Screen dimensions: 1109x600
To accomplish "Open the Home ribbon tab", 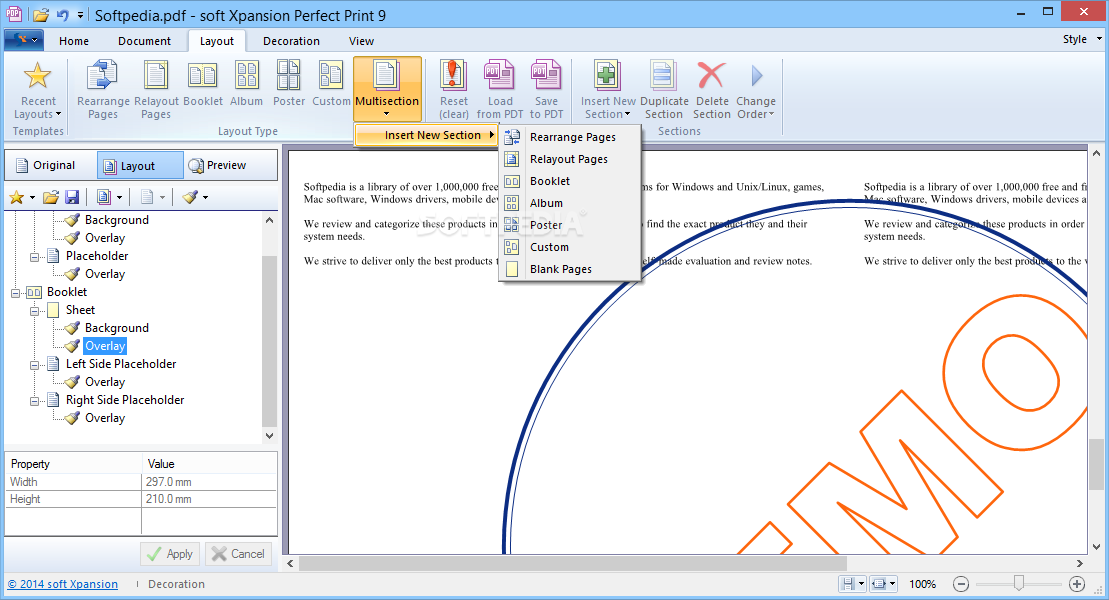I will (x=74, y=41).
